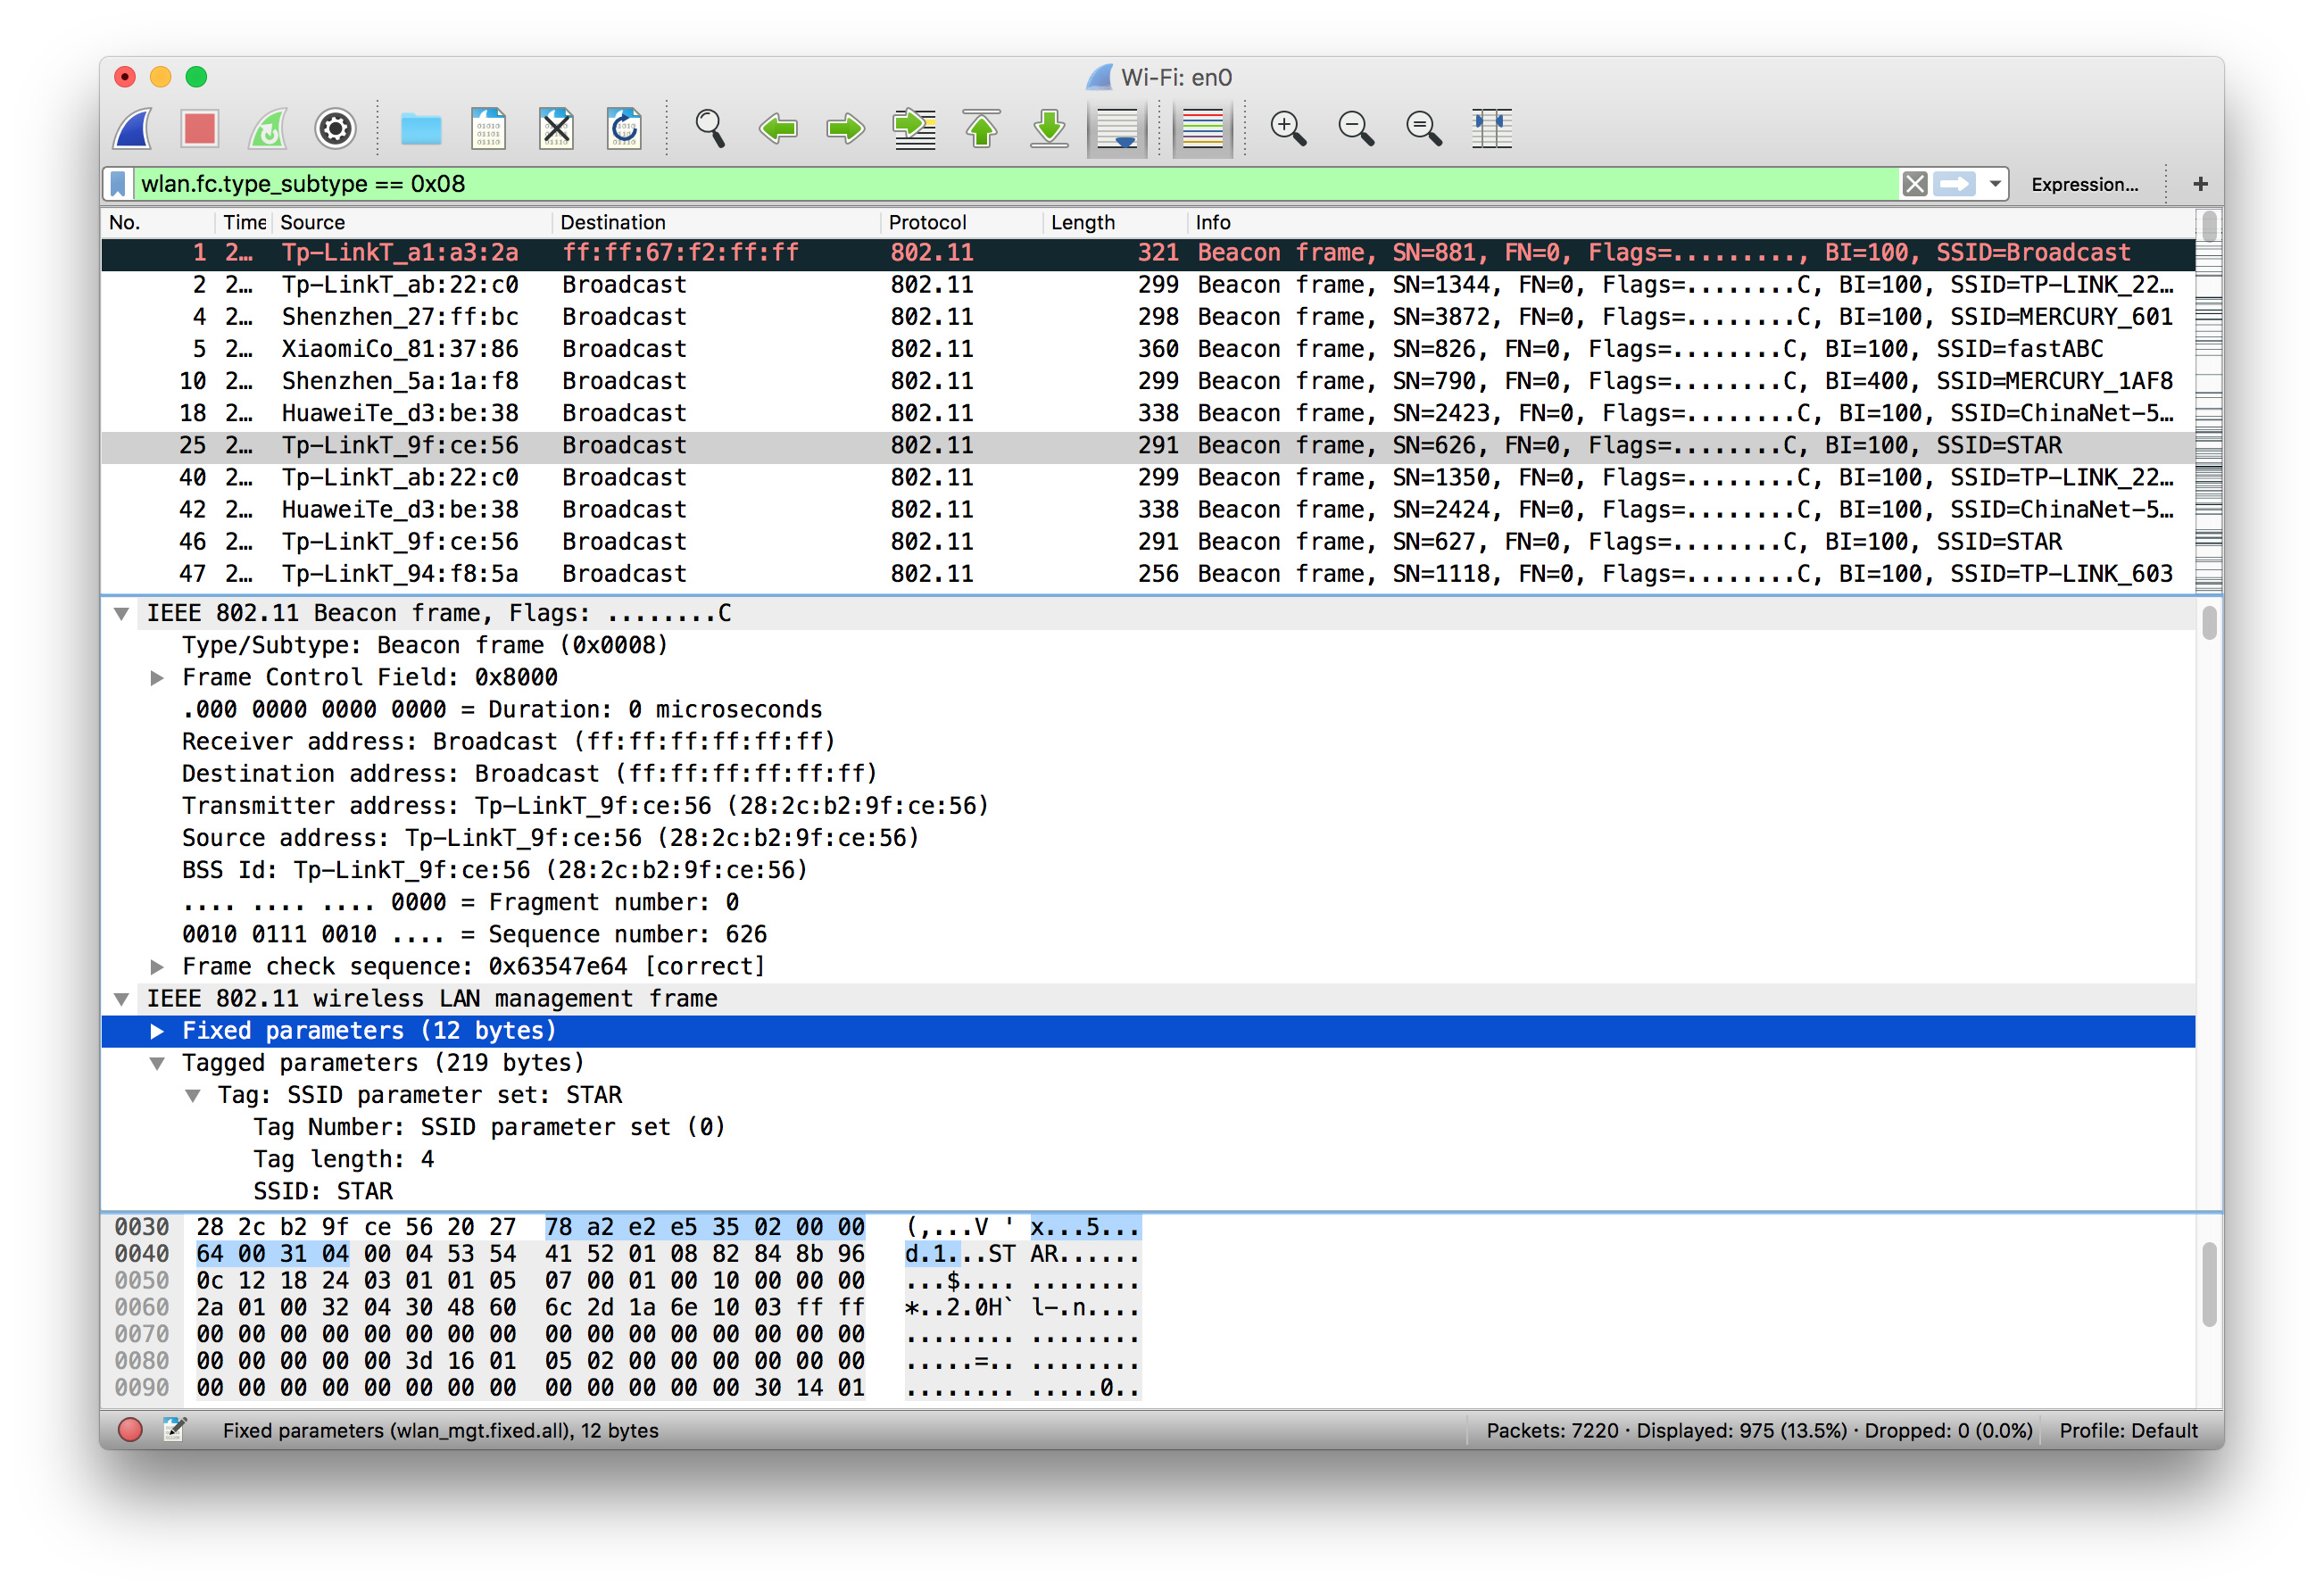Clear the current display filter

(x=1915, y=183)
